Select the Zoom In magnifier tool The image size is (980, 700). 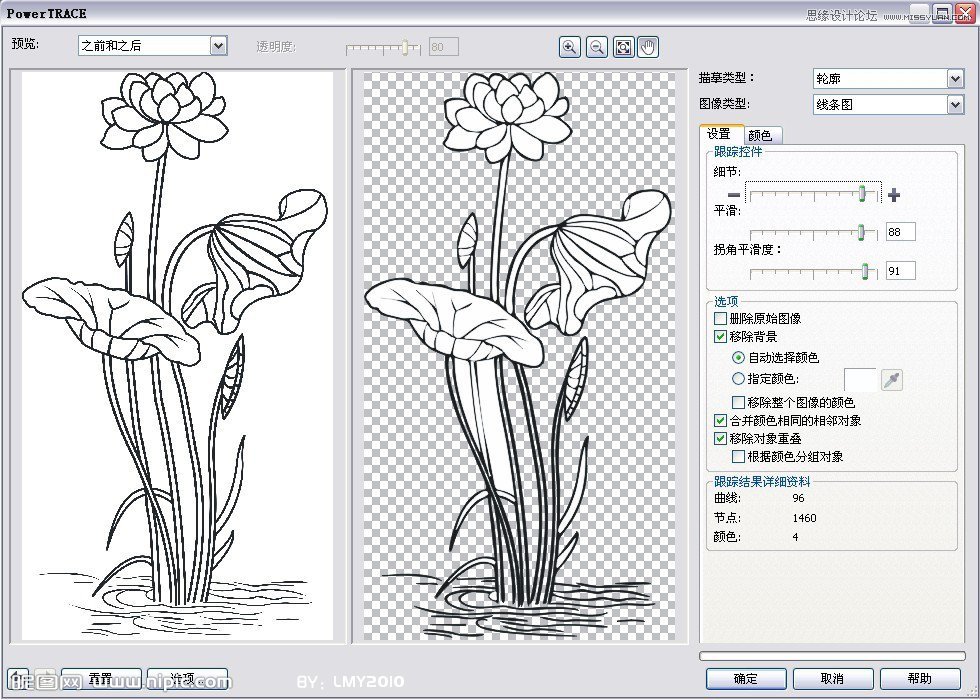coord(570,46)
